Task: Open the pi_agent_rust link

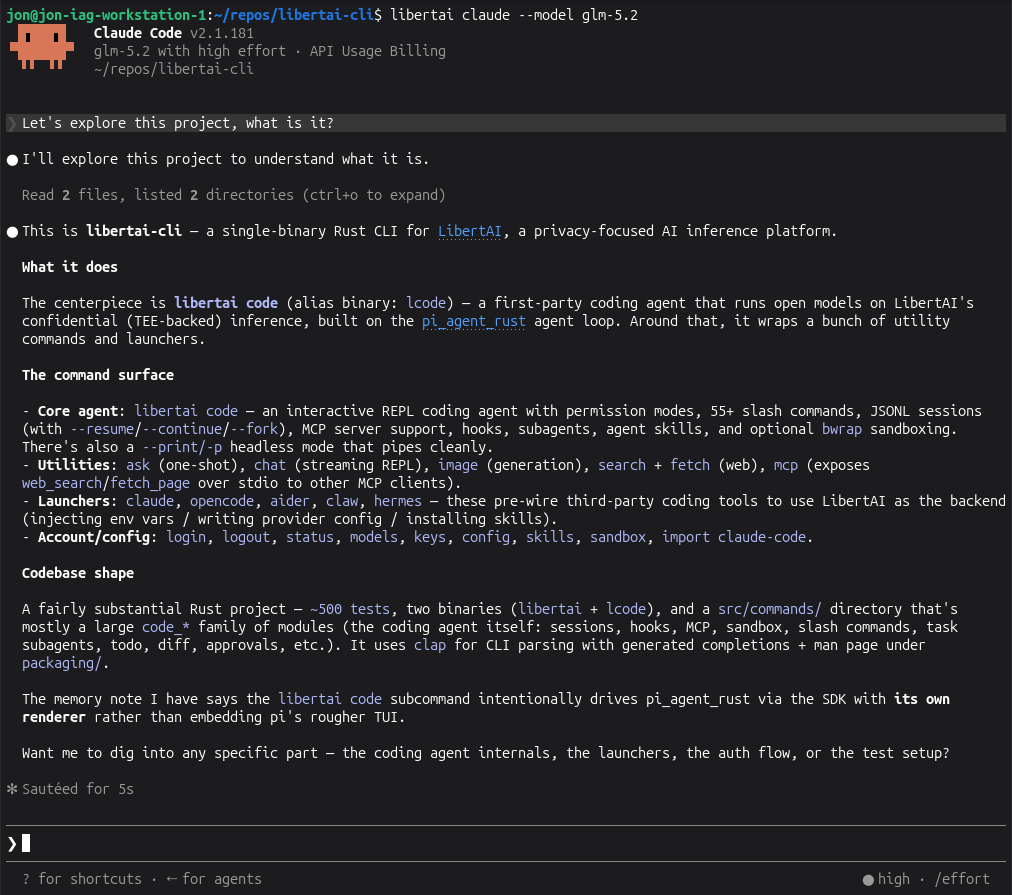Action: coord(473,321)
